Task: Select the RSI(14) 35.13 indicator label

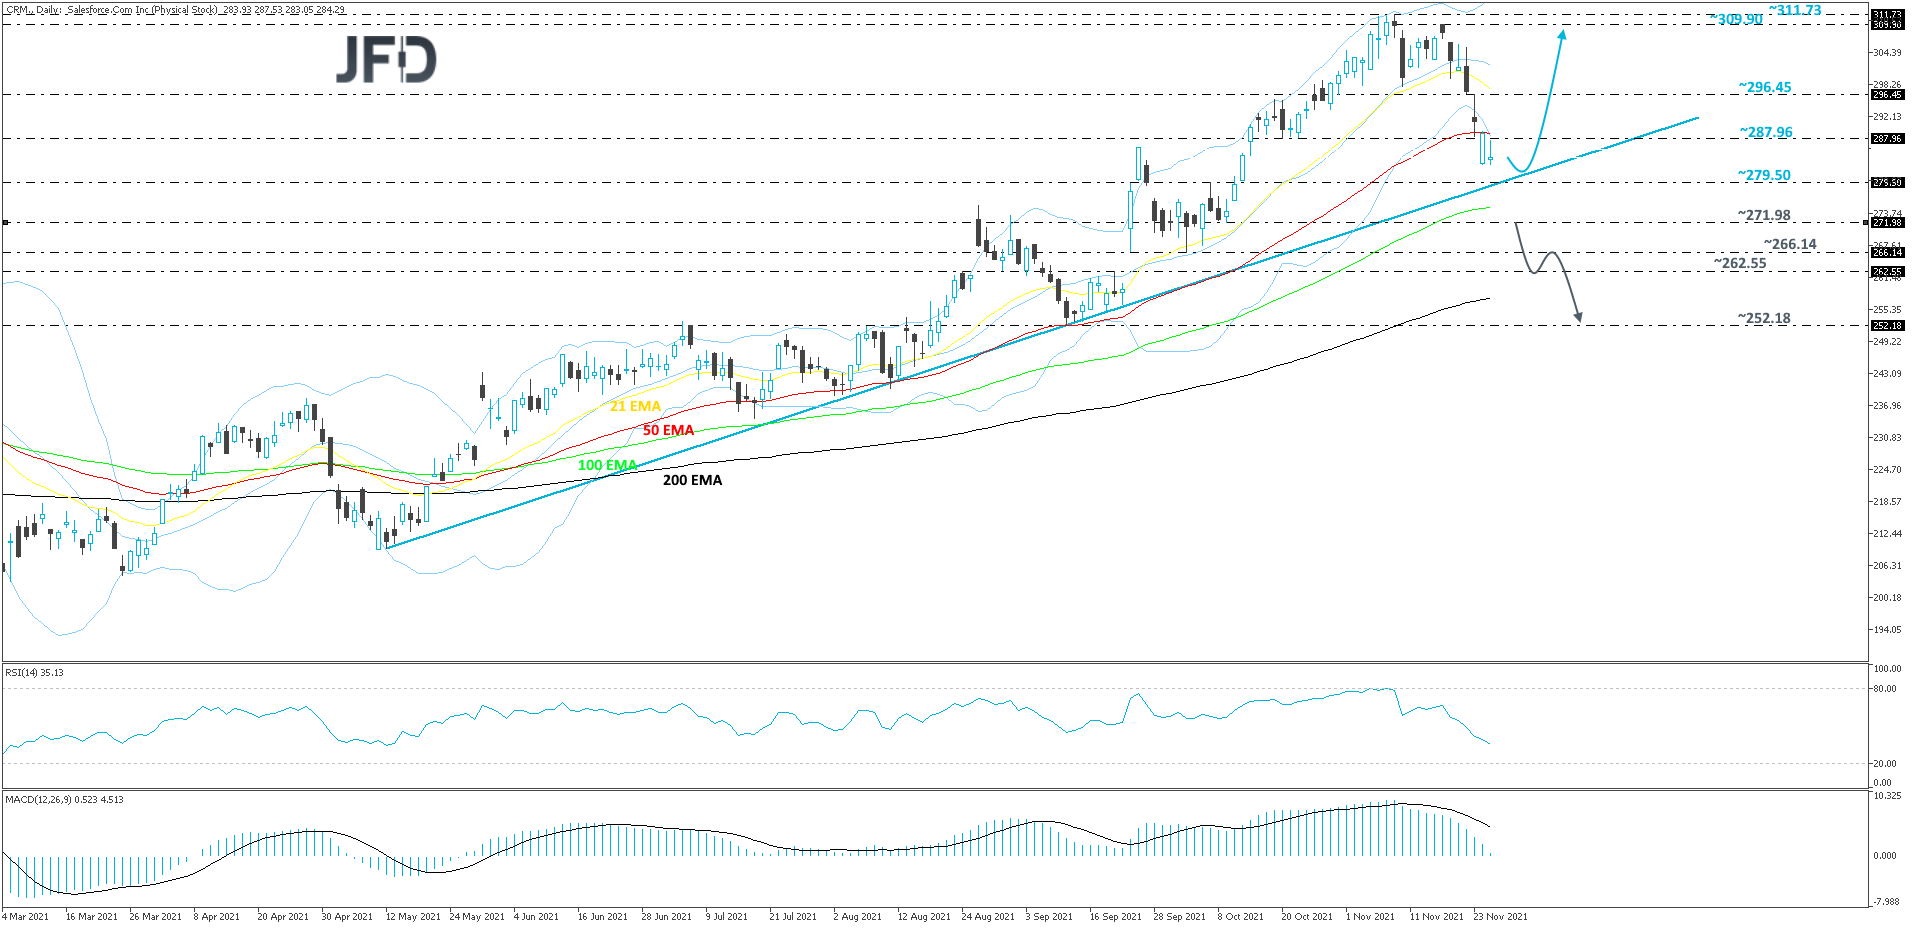Action: click(34, 673)
